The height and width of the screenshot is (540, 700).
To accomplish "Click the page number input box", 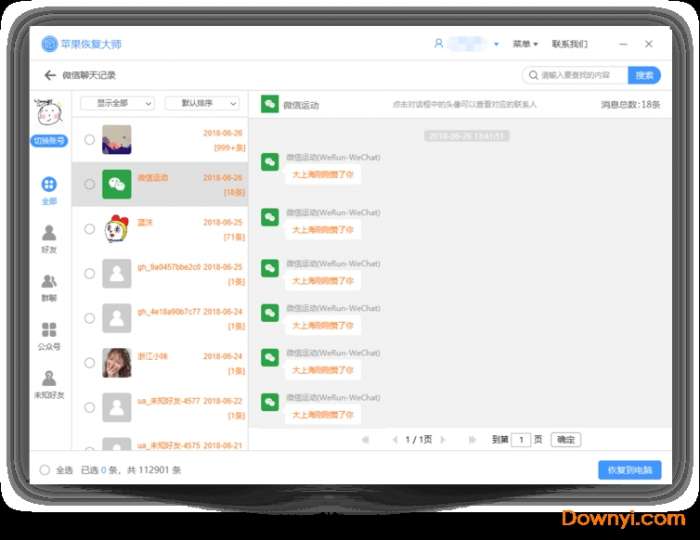I will point(521,440).
